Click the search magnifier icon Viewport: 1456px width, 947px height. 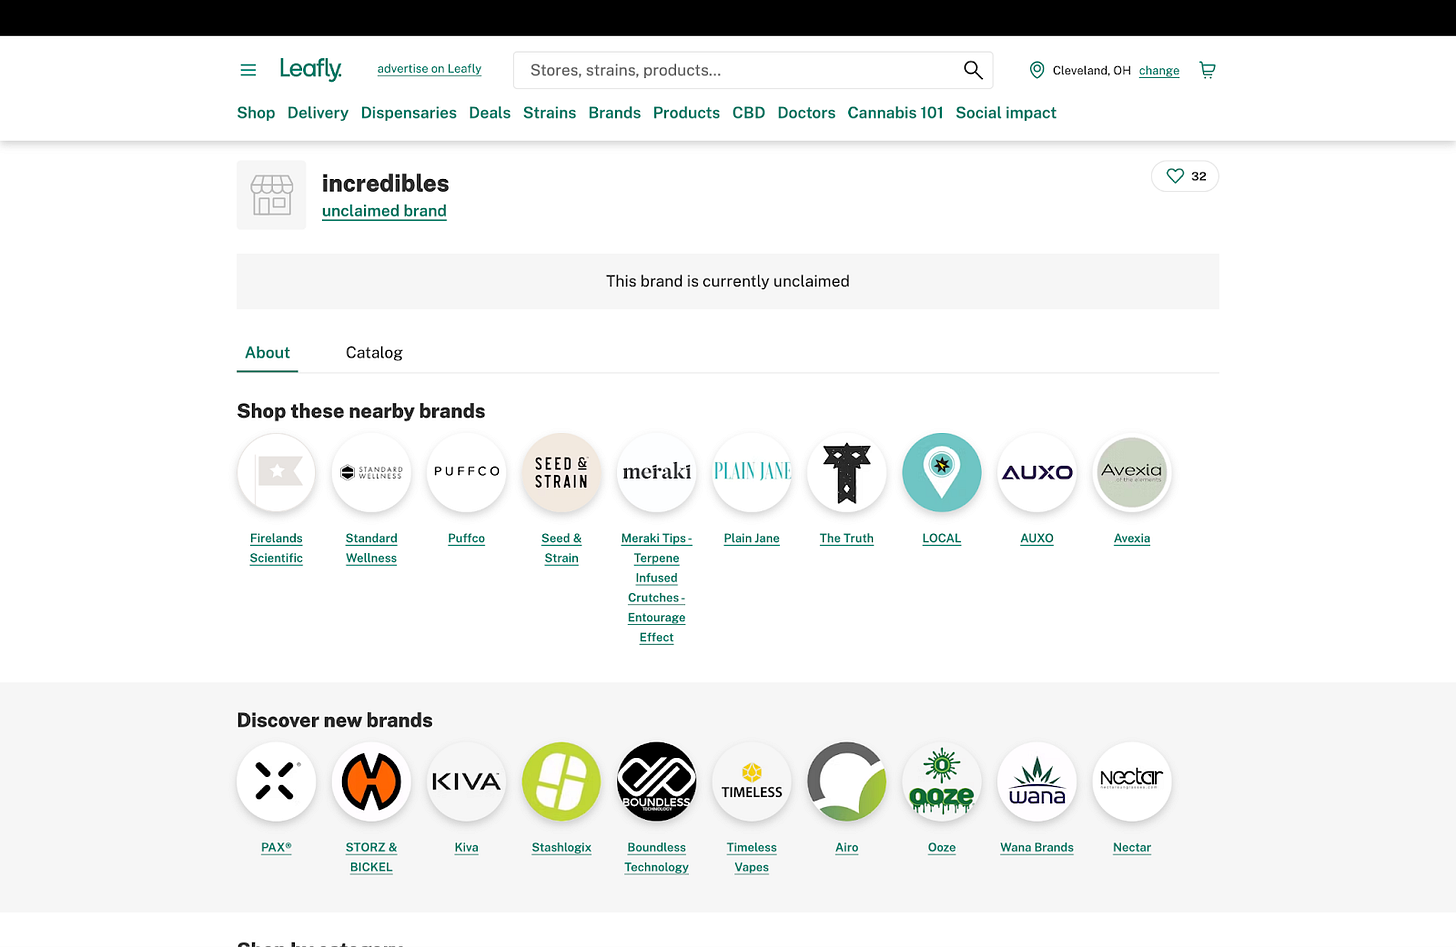click(972, 70)
